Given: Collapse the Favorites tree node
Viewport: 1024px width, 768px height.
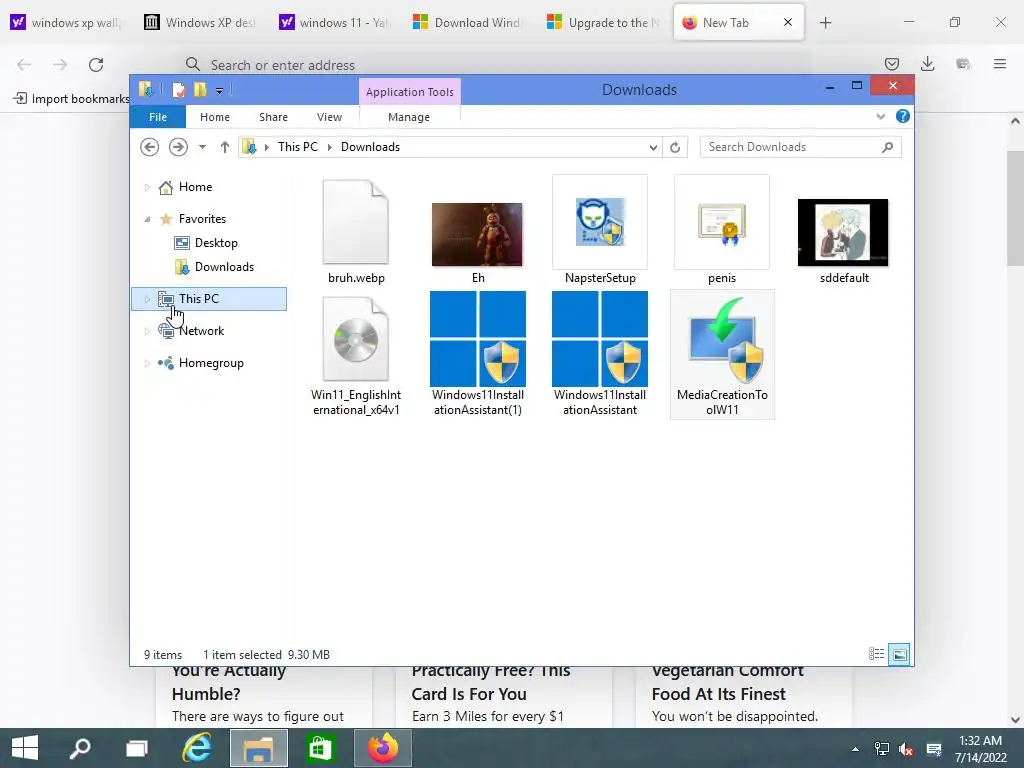Looking at the screenshot, I should (147, 219).
